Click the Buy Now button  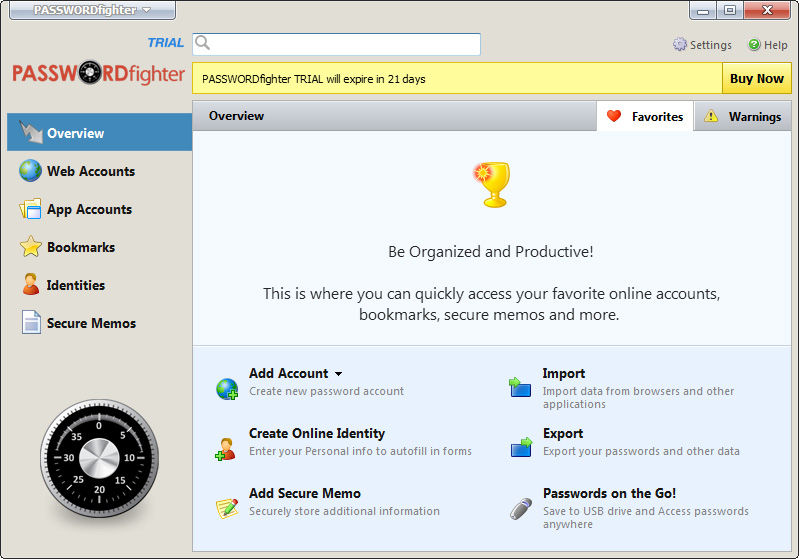[756, 78]
